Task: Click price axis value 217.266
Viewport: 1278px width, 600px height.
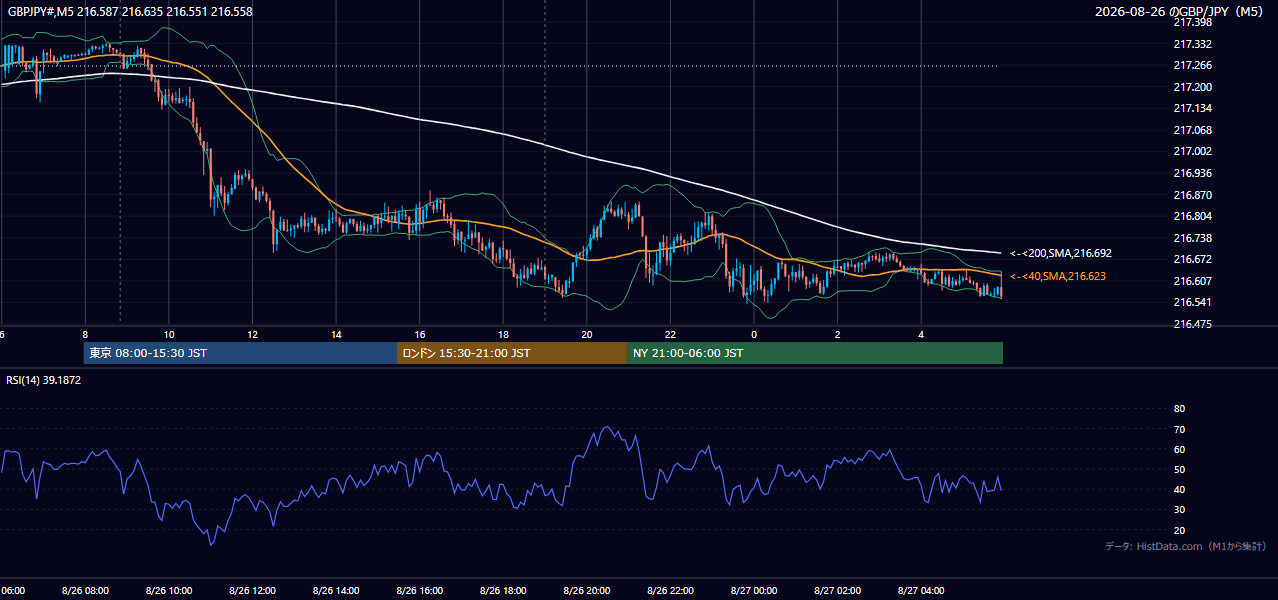Action: [x=1192, y=65]
